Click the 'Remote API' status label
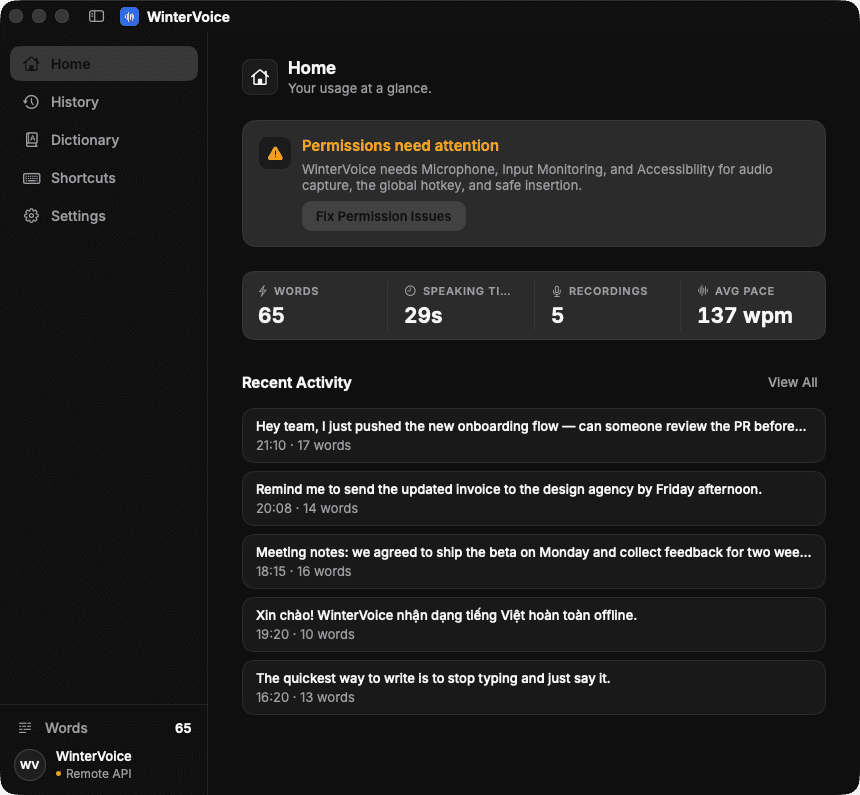Image resolution: width=860 pixels, height=795 pixels. pyautogui.click(x=99, y=774)
